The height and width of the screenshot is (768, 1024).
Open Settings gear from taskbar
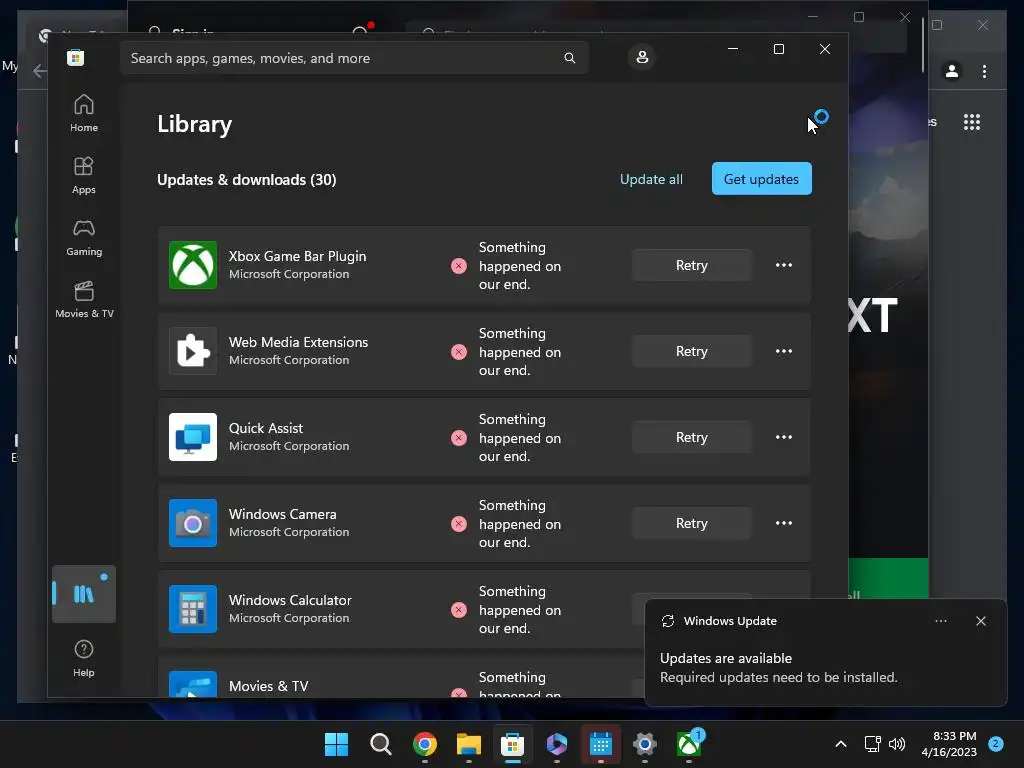[645, 744]
